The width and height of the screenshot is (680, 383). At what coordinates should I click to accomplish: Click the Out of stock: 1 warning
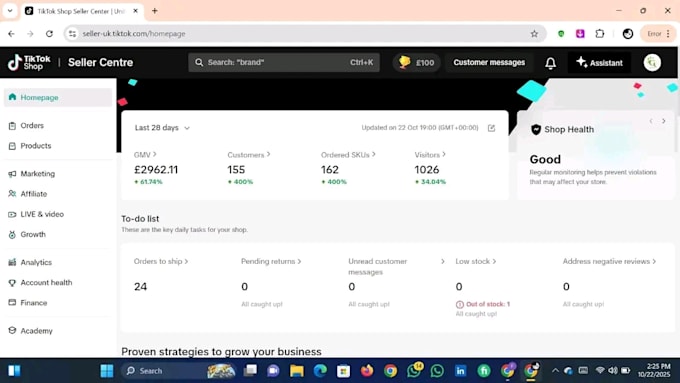click(483, 304)
